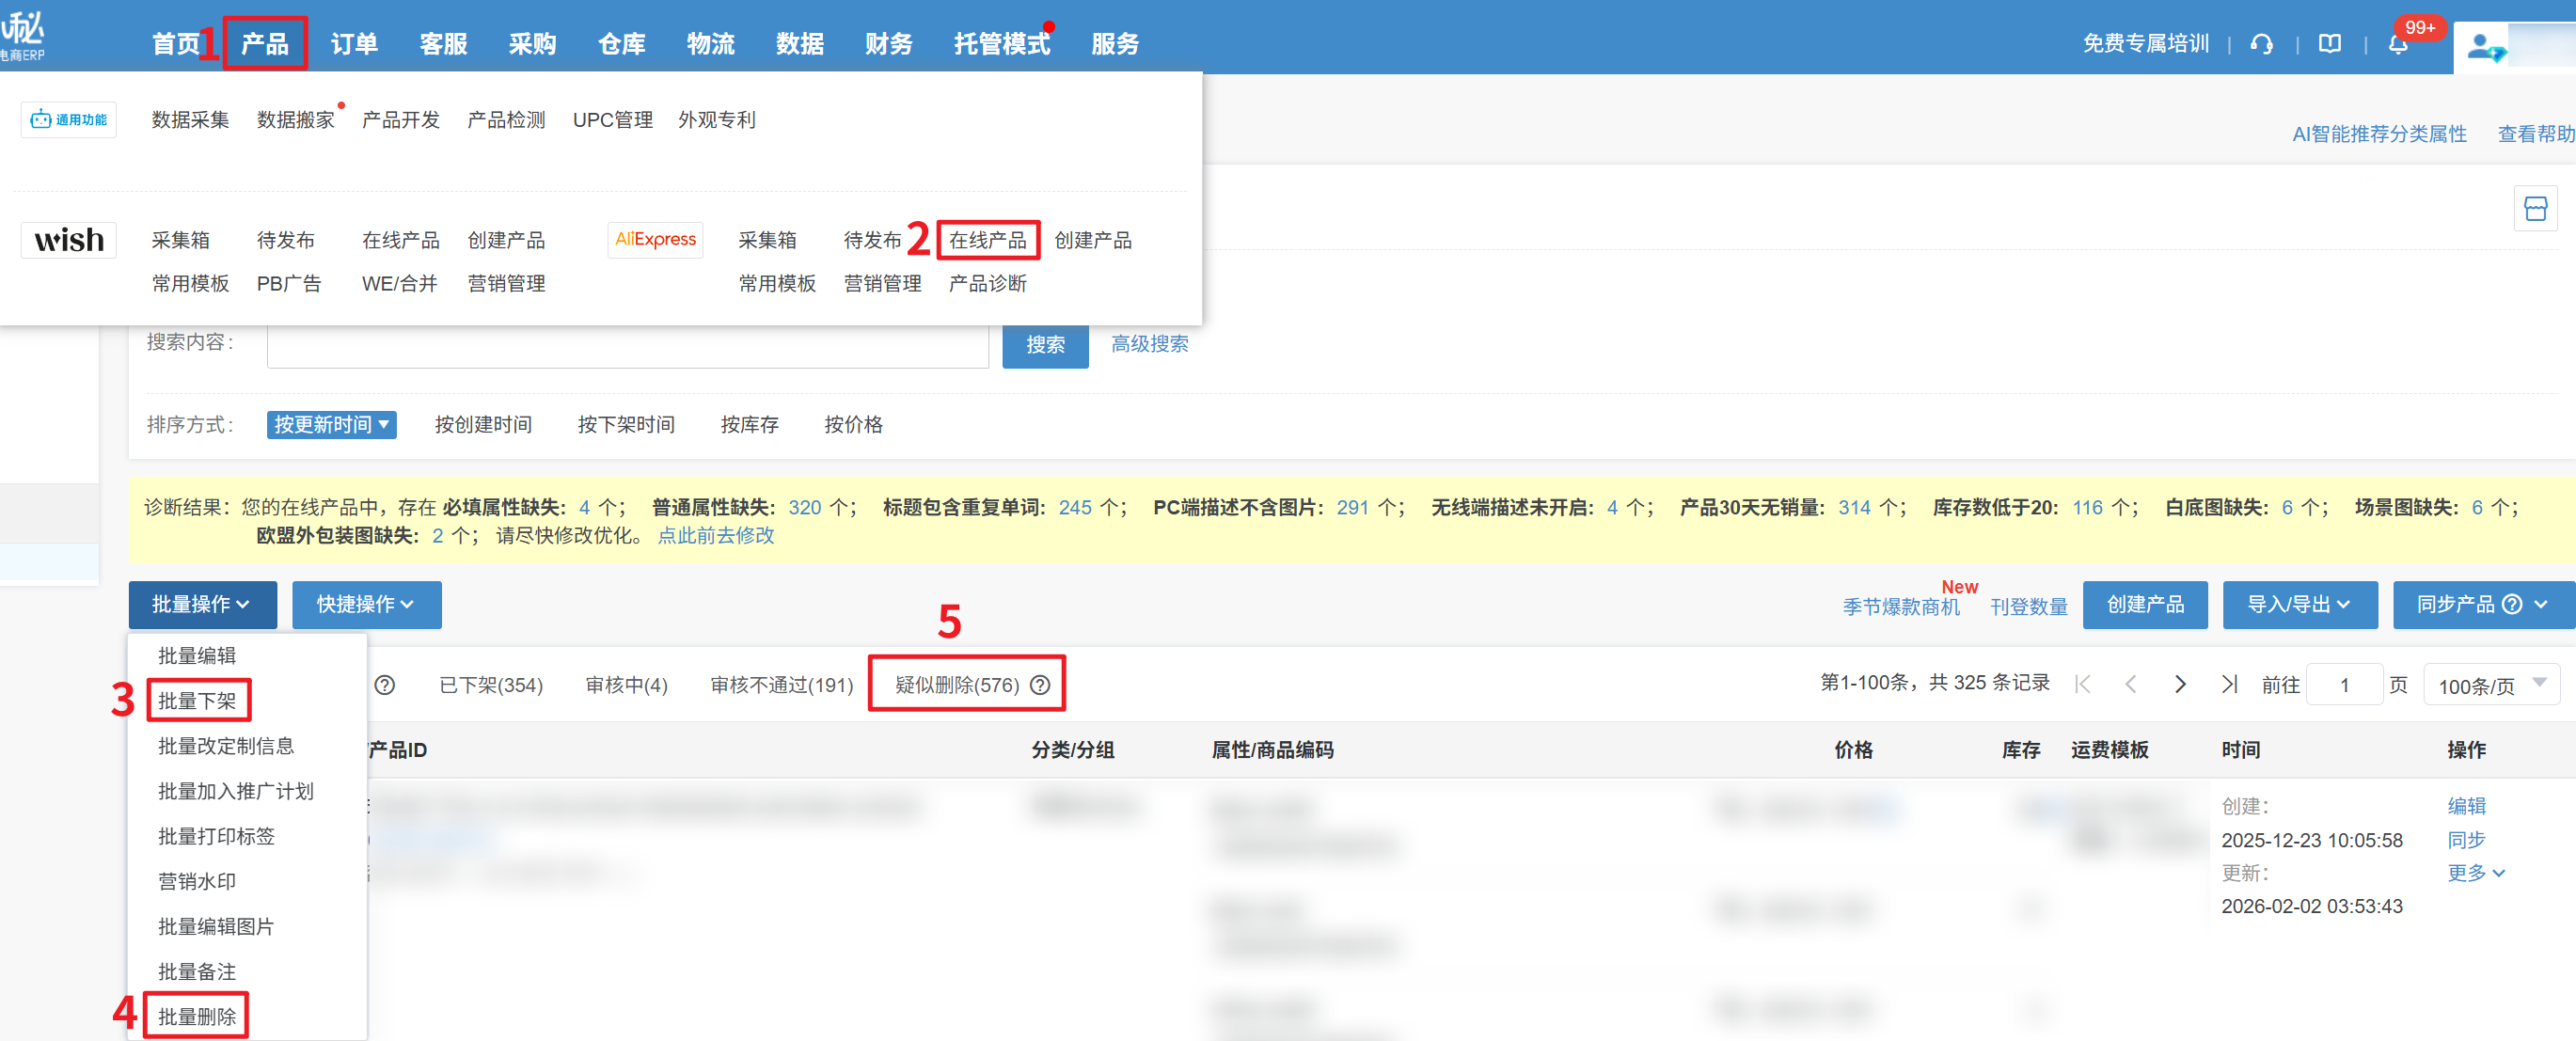This screenshot has width=2576, height=1041.
Task: Go to next page arrow
Action: tap(2180, 684)
